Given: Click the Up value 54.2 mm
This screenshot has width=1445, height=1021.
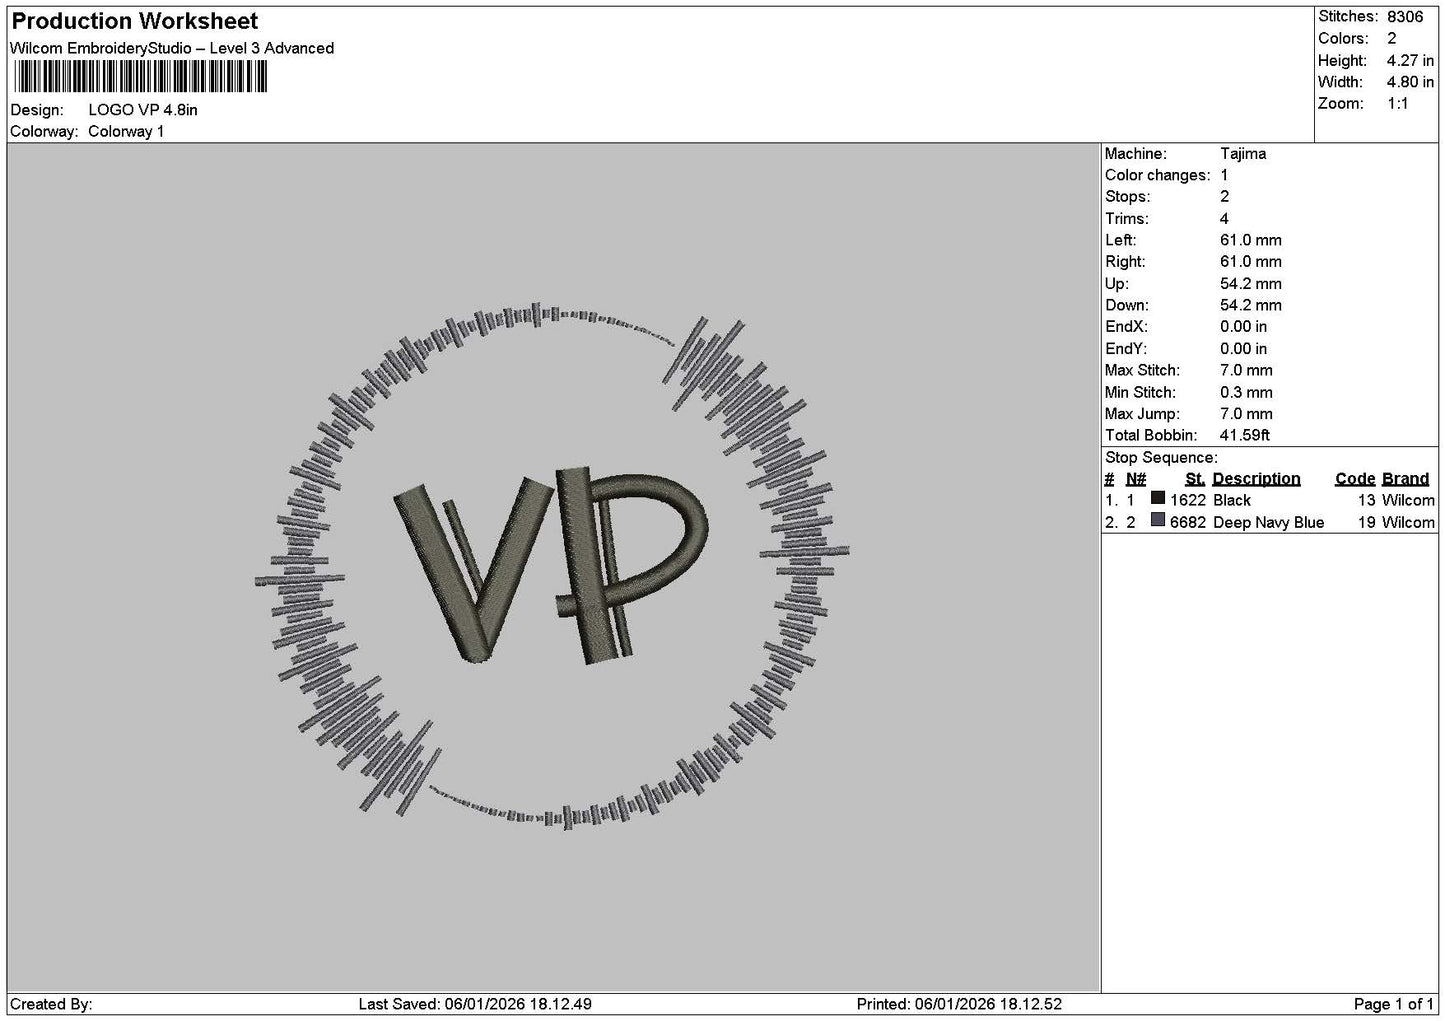Looking at the screenshot, I should [1251, 284].
